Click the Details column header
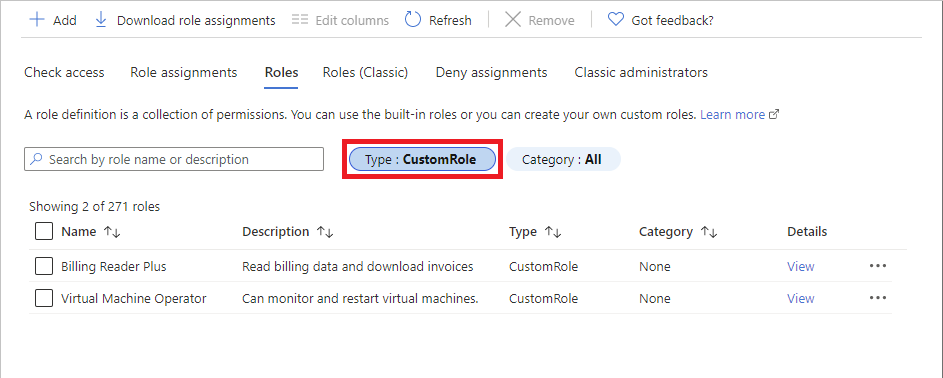The width and height of the screenshot is (943, 378). click(807, 231)
